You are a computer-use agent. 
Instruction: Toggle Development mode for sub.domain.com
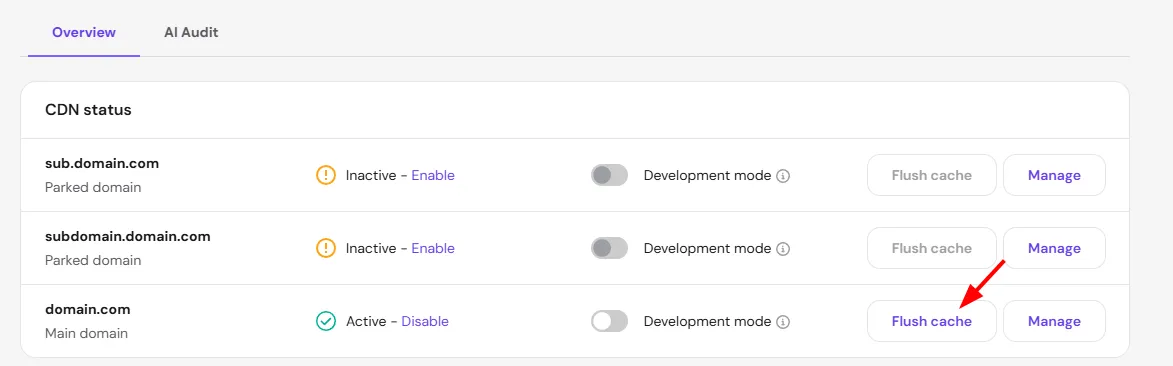point(610,175)
